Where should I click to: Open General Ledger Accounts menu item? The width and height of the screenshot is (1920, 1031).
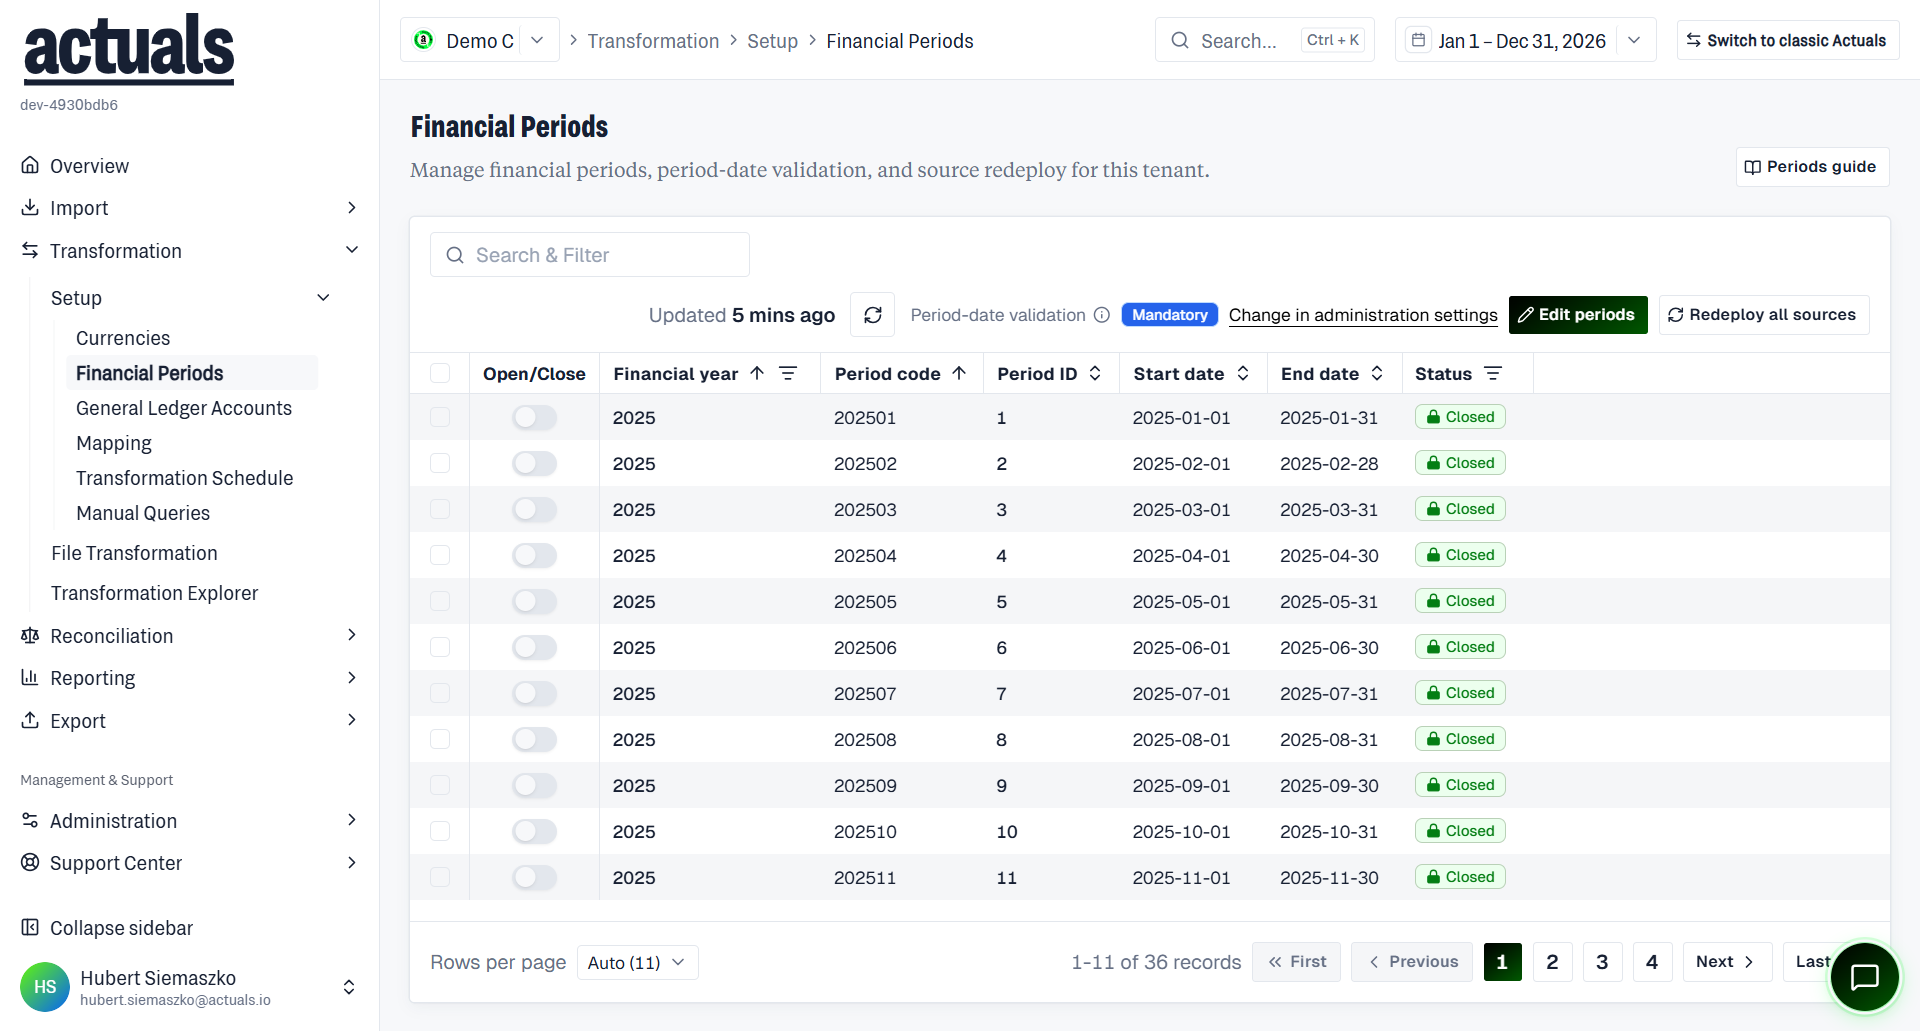(184, 408)
